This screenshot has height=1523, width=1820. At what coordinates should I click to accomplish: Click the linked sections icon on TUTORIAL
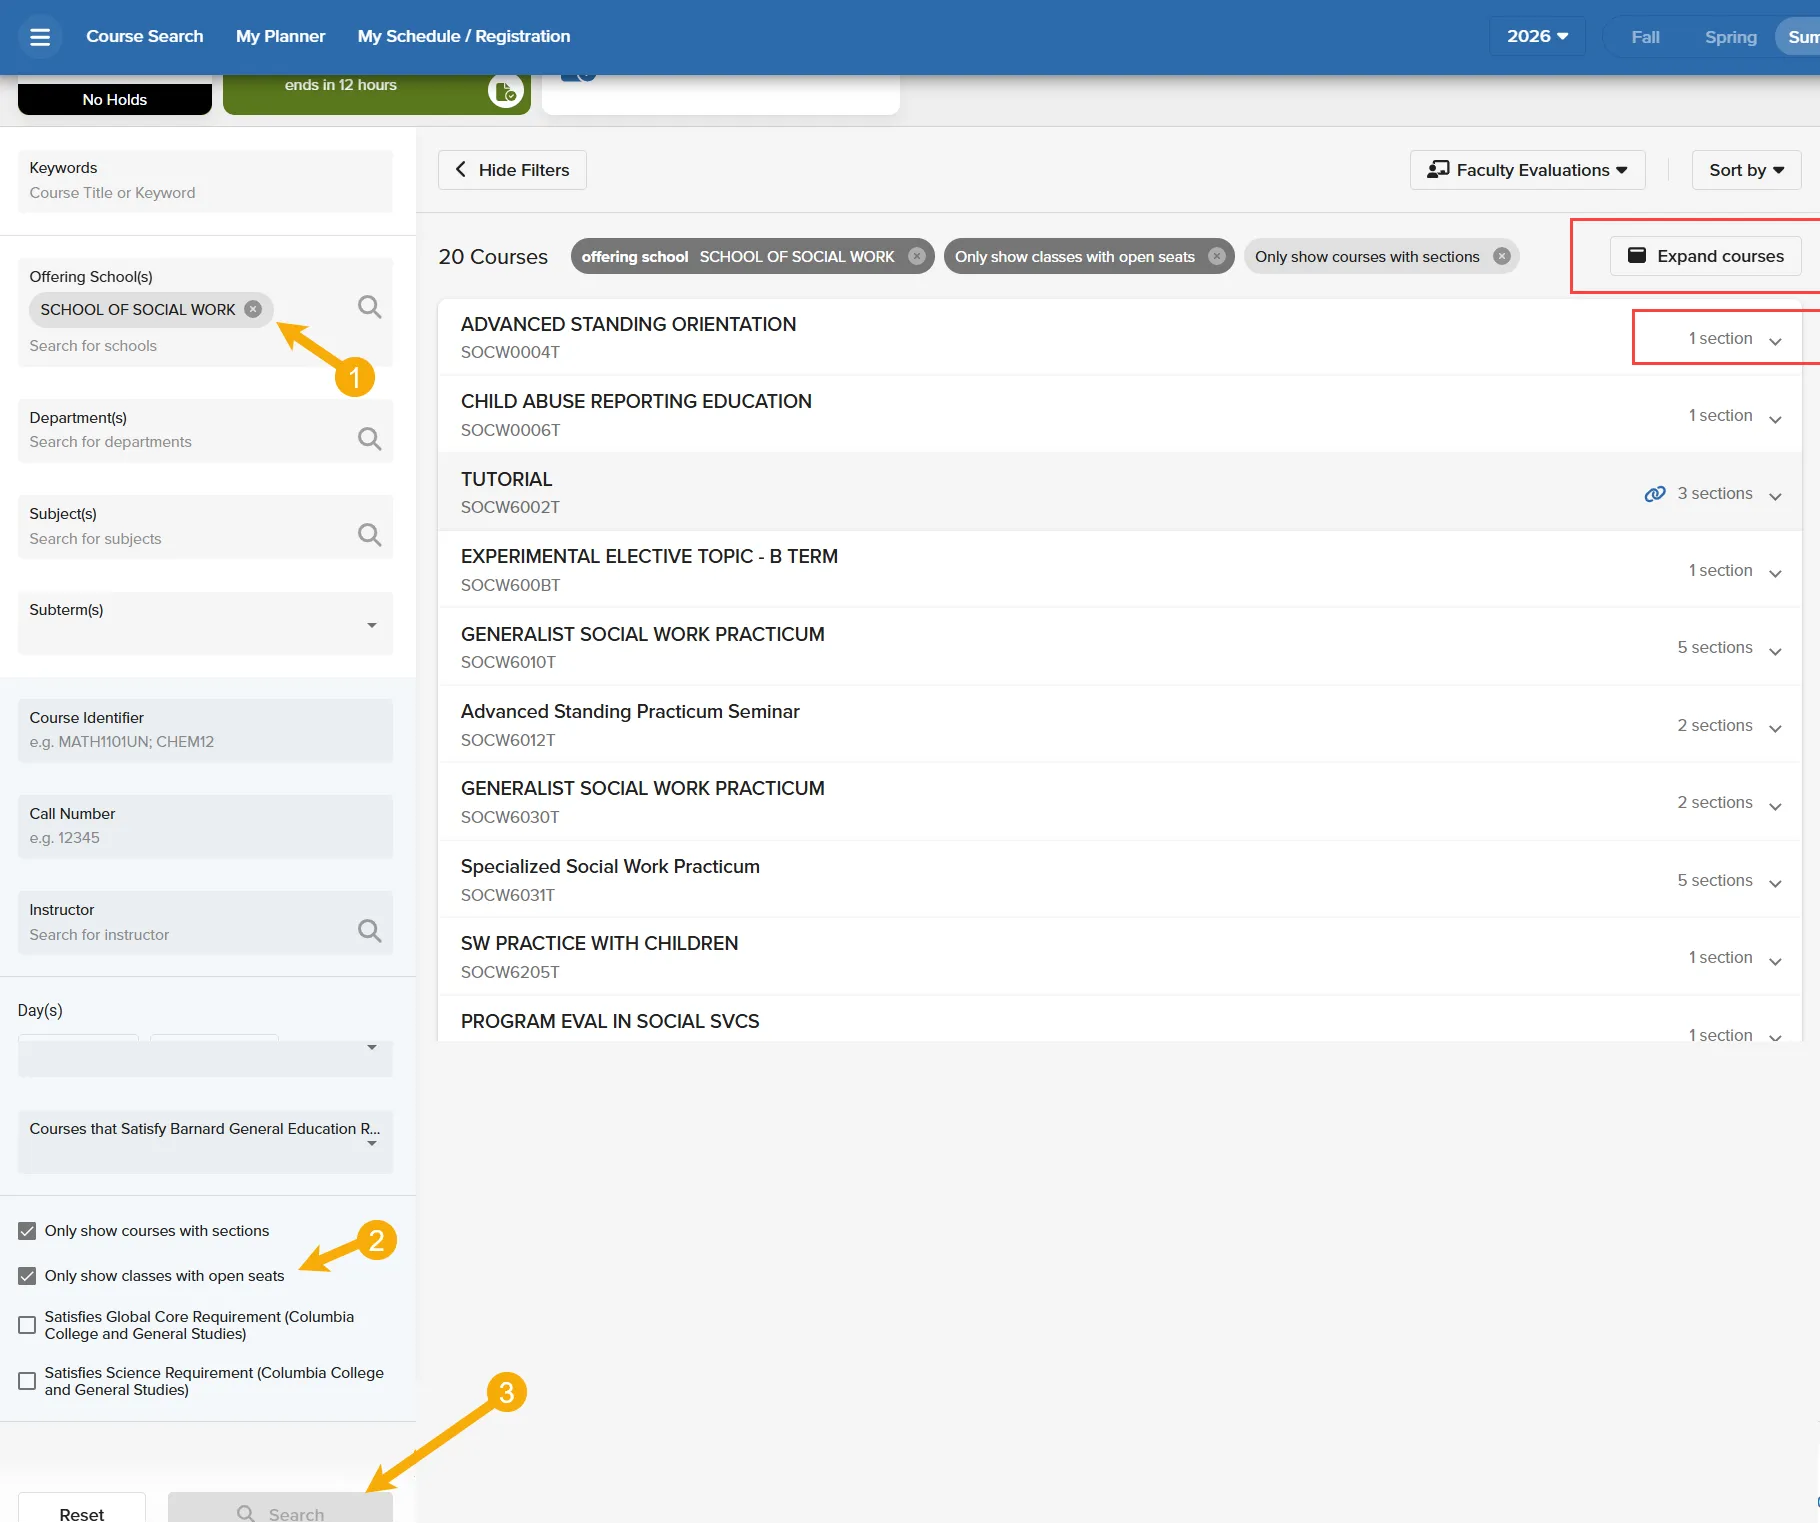(1655, 494)
